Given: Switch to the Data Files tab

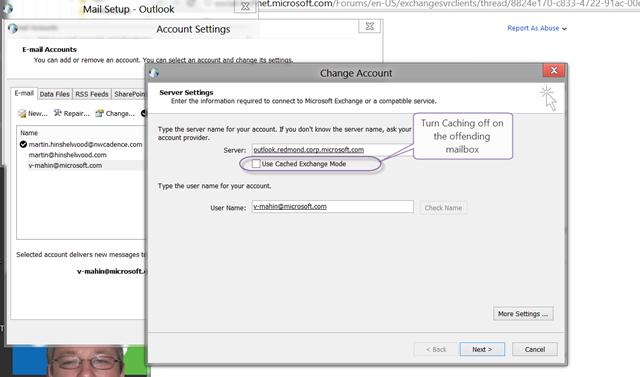Looking at the screenshot, I should coord(54,94).
